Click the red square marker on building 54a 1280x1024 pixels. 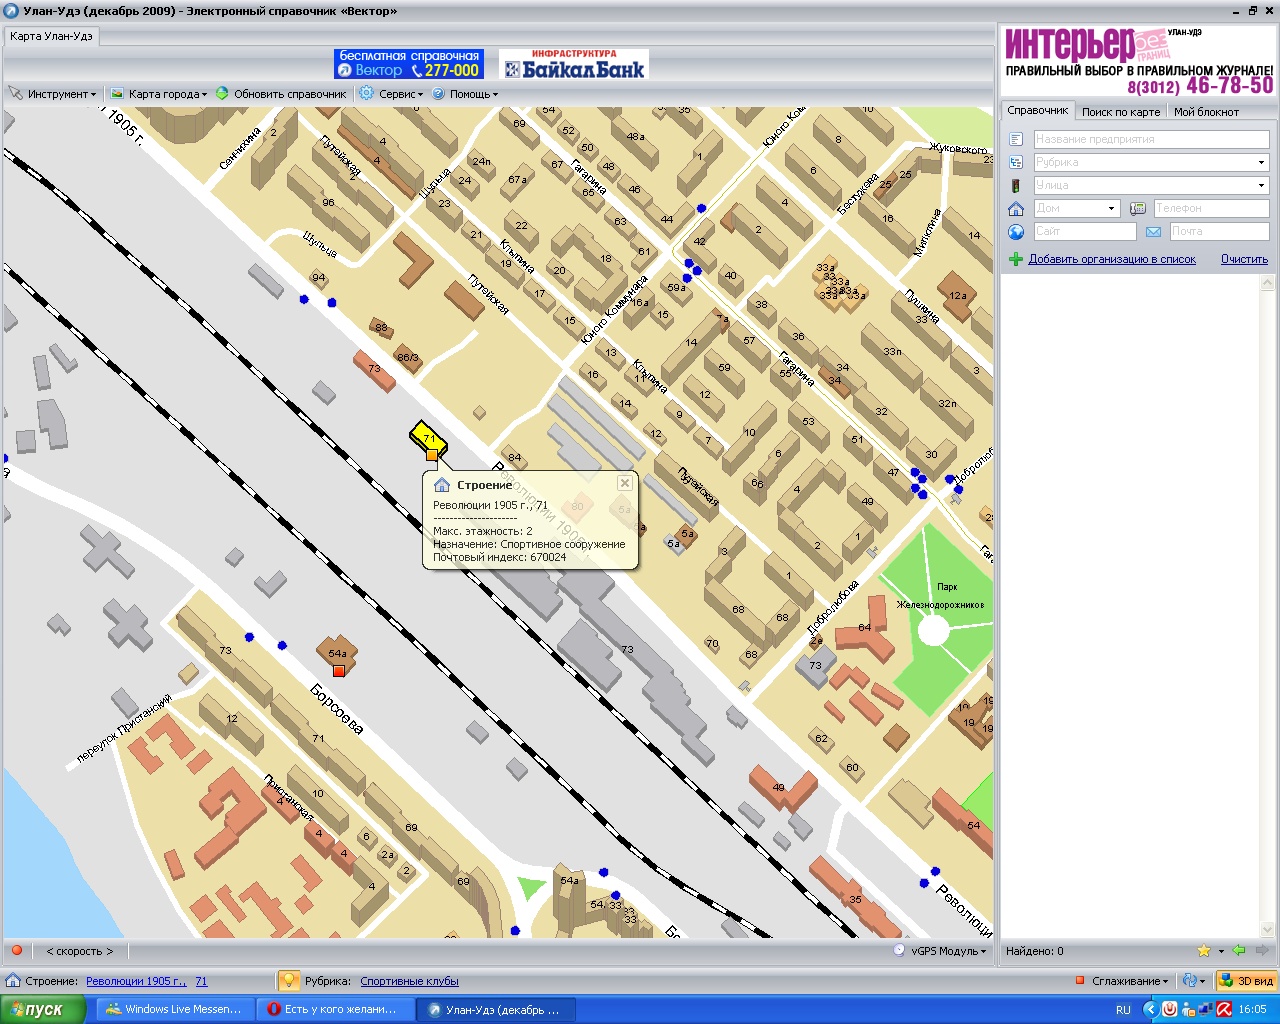pyautogui.click(x=339, y=671)
